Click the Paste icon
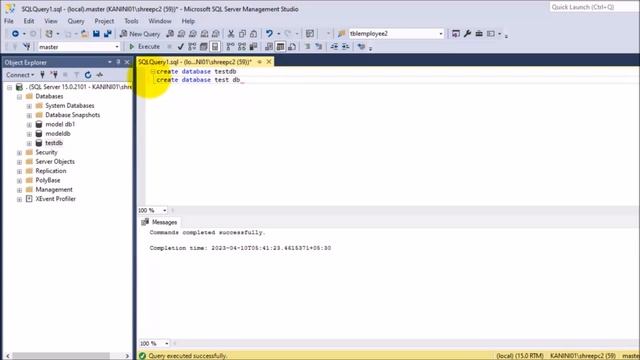 254,34
